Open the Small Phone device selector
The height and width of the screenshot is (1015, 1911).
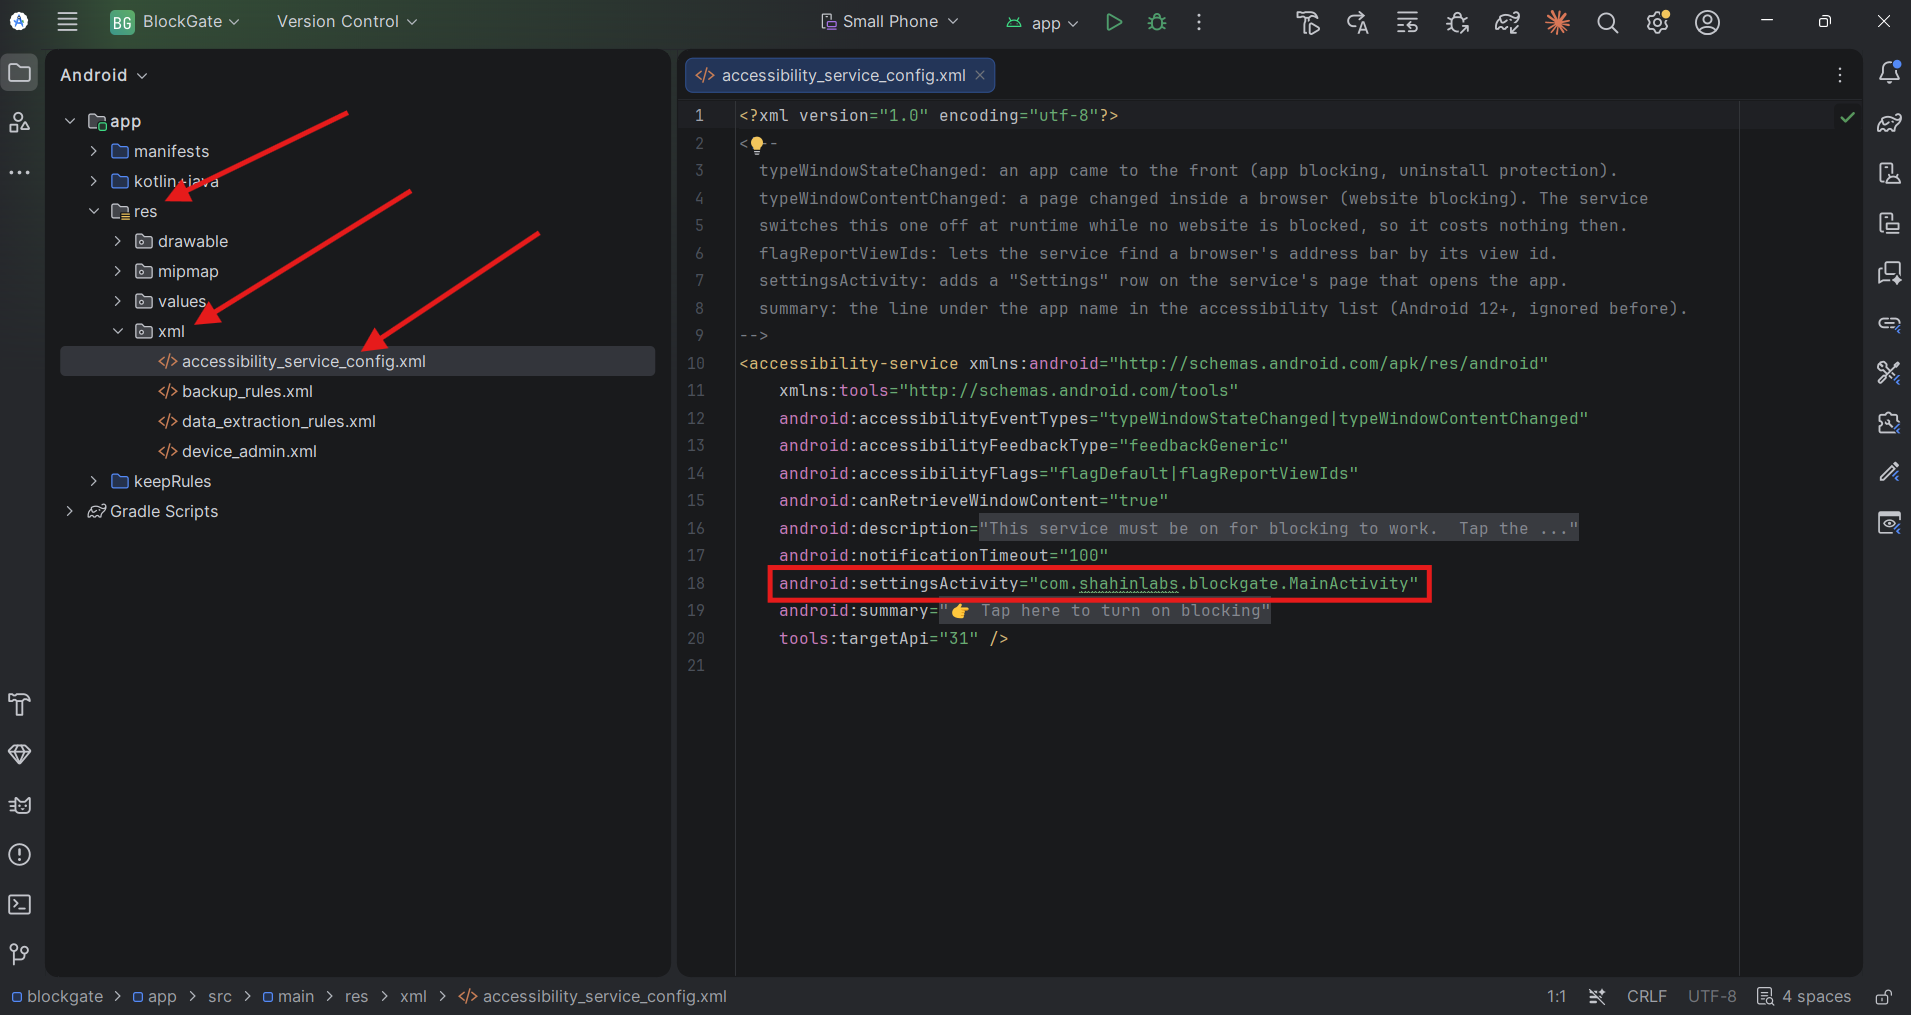point(889,21)
